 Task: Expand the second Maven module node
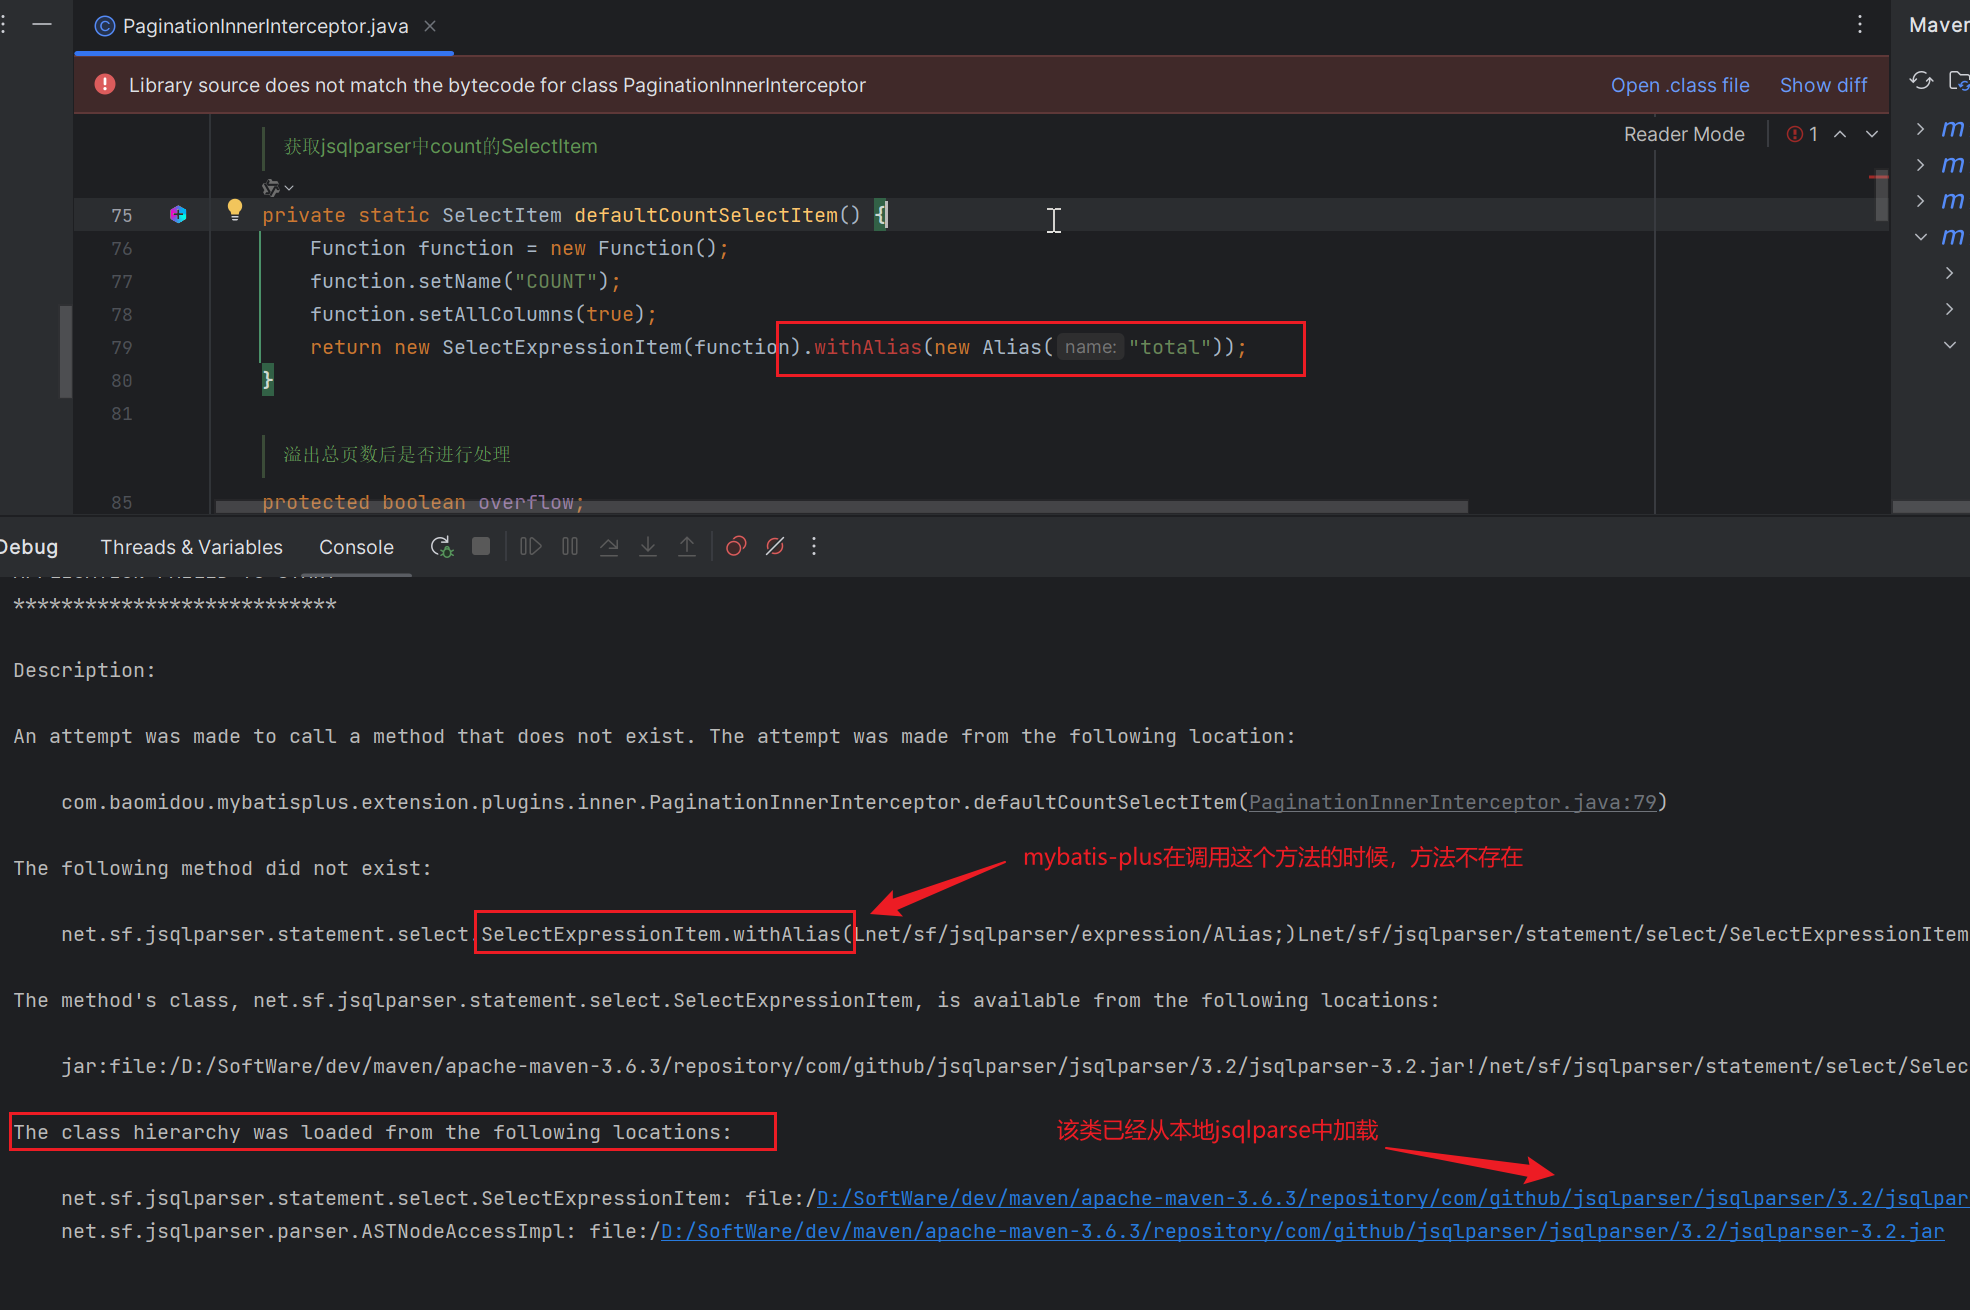point(1921,164)
